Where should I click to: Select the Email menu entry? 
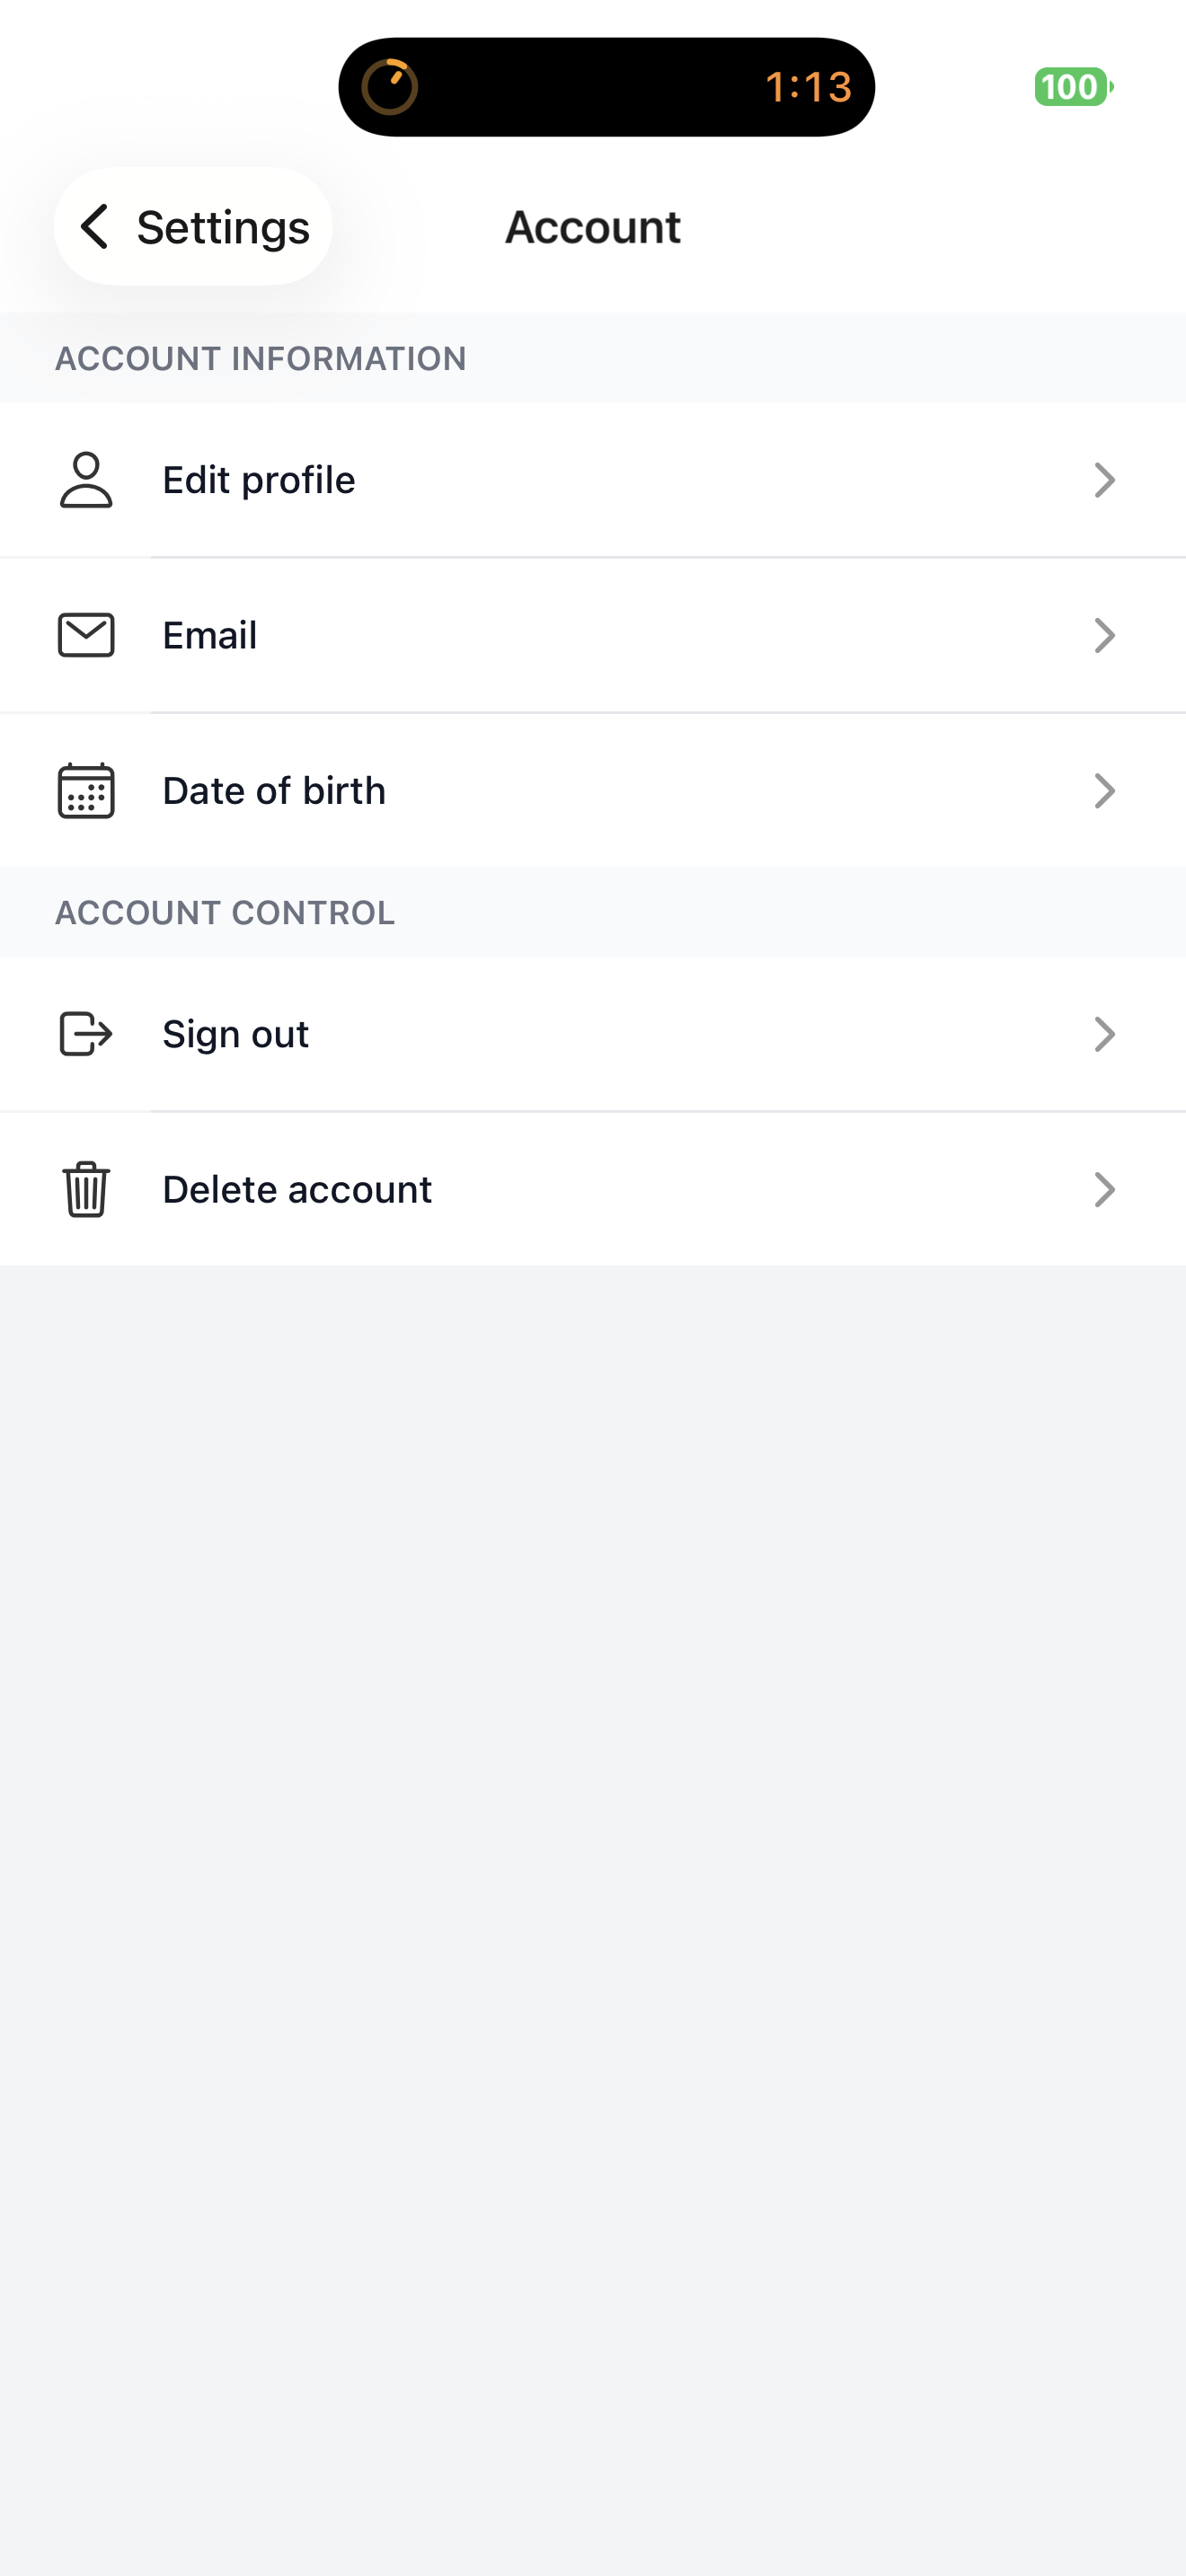pyautogui.click(x=210, y=635)
